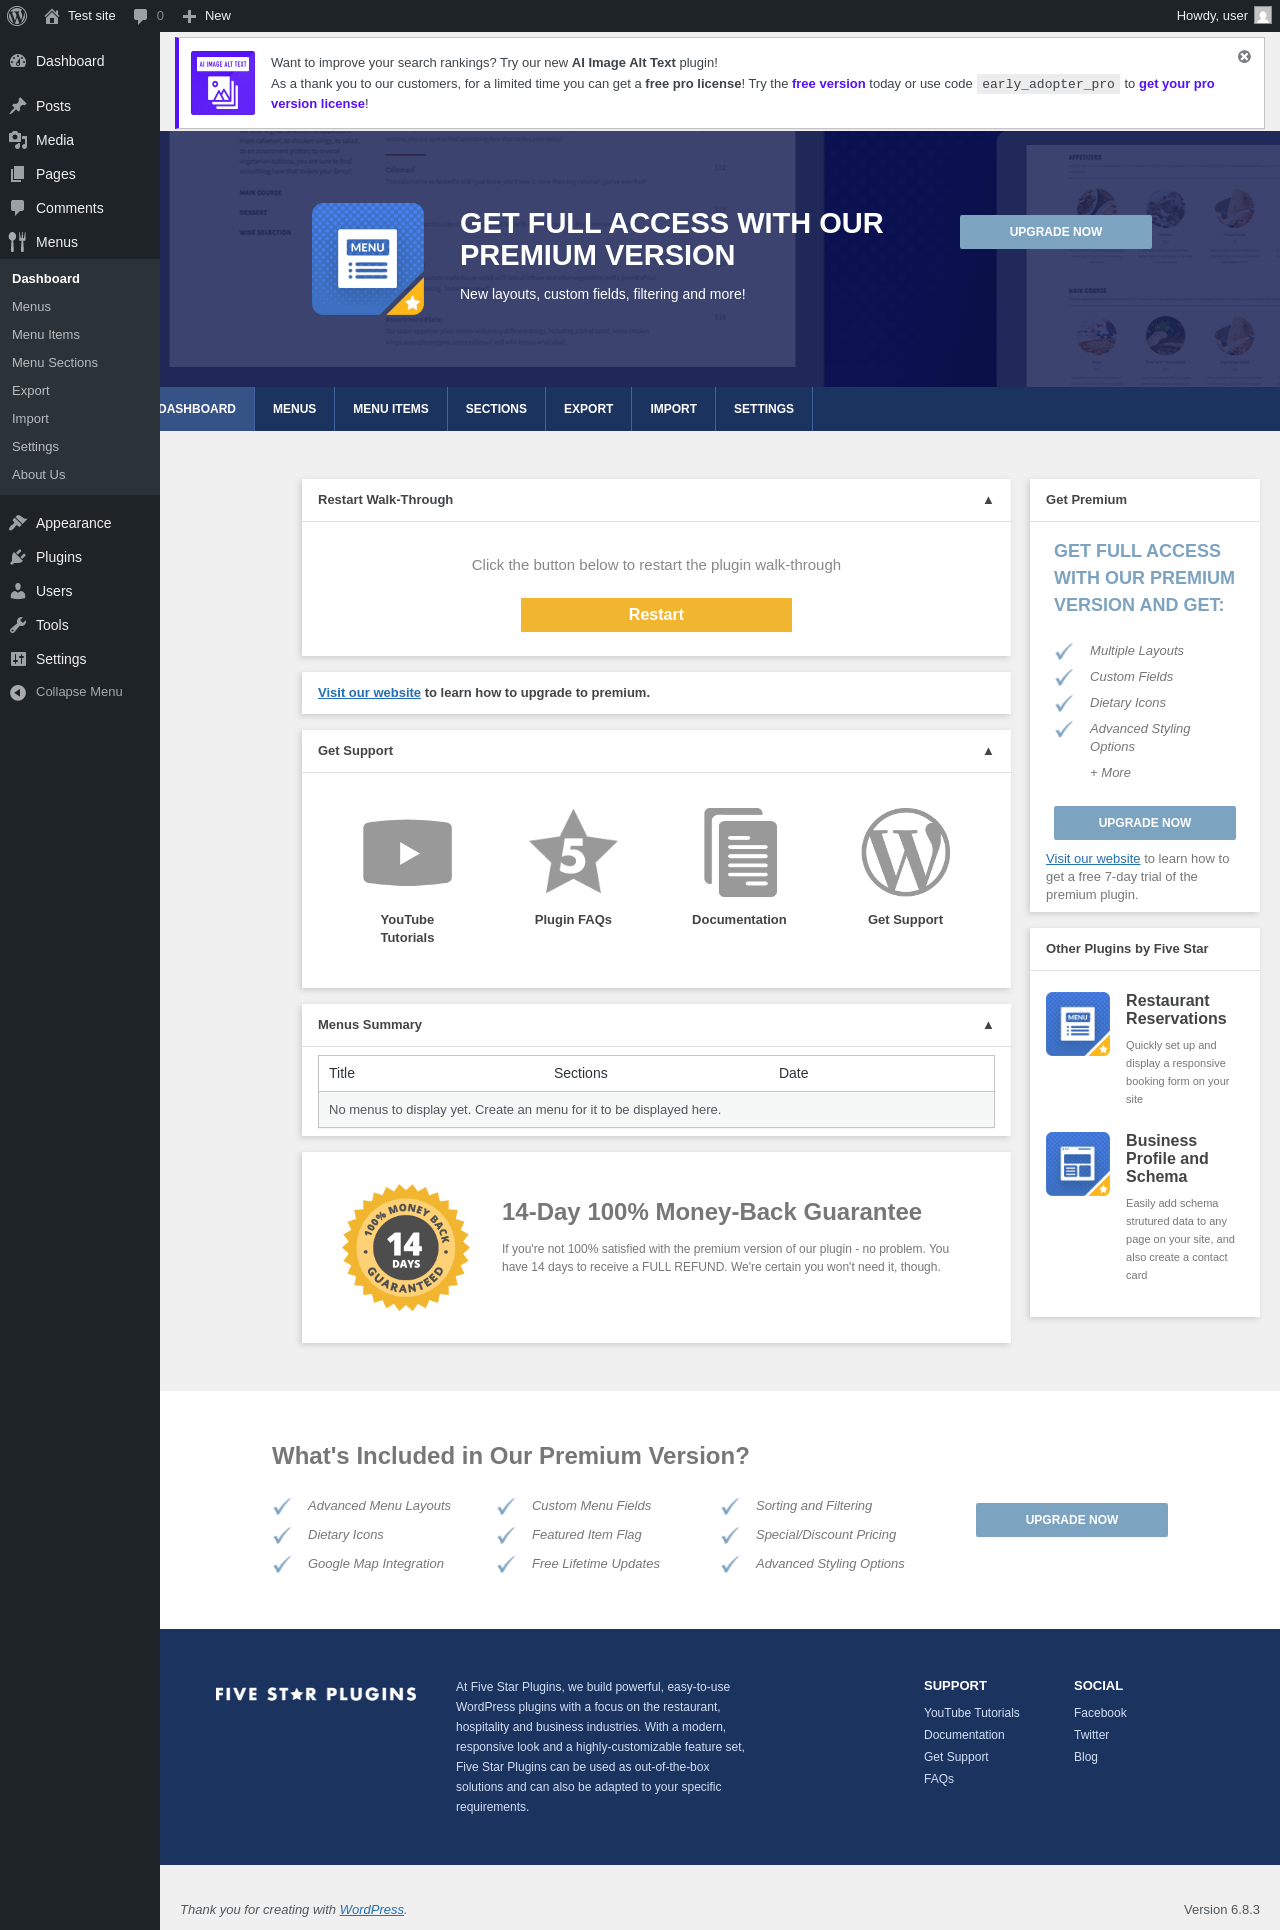The height and width of the screenshot is (1930, 1280).
Task: Click the early_adopter_pro promo code
Action: pyautogui.click(x=1048, y=84)
